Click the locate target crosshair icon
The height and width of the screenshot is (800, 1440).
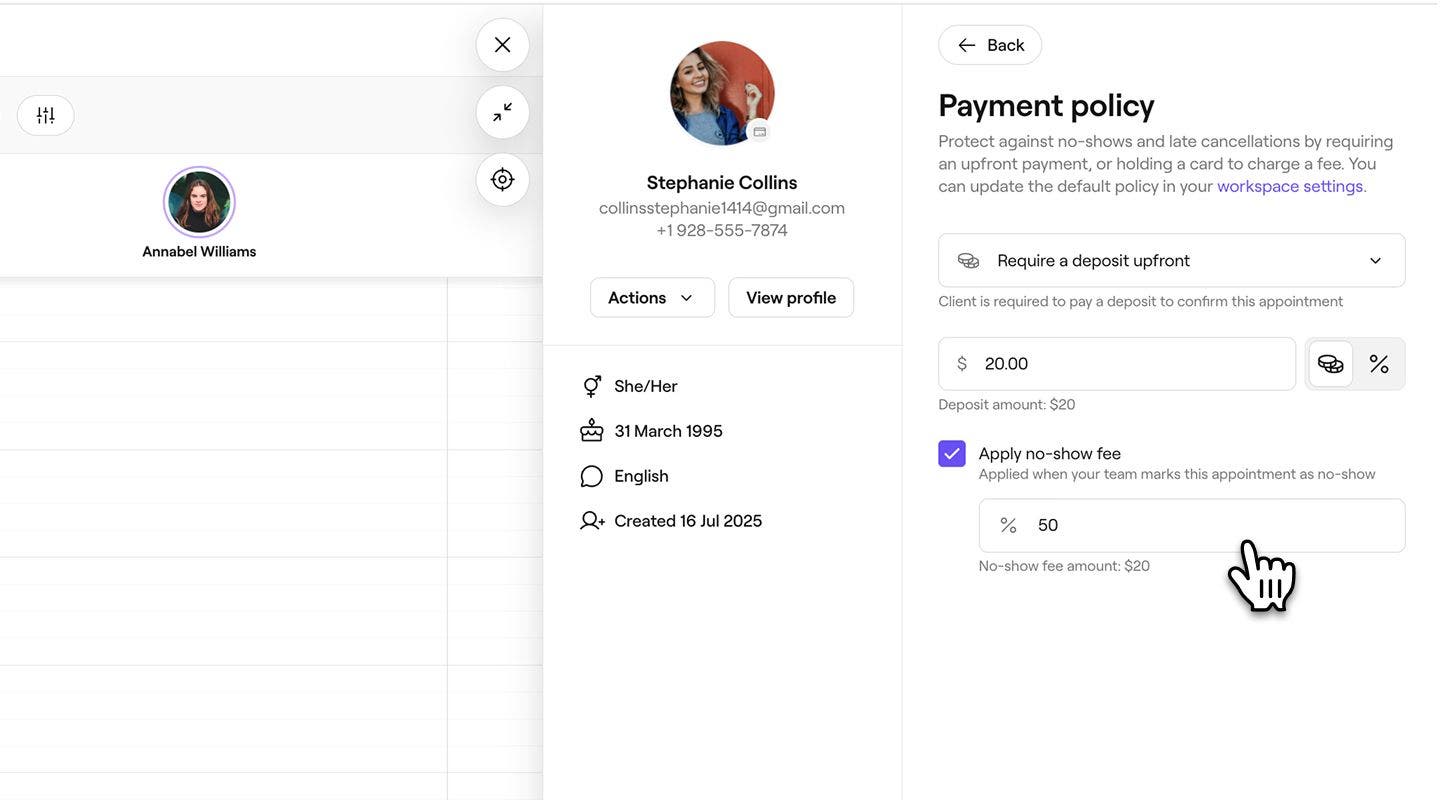[x=502, y=180]
